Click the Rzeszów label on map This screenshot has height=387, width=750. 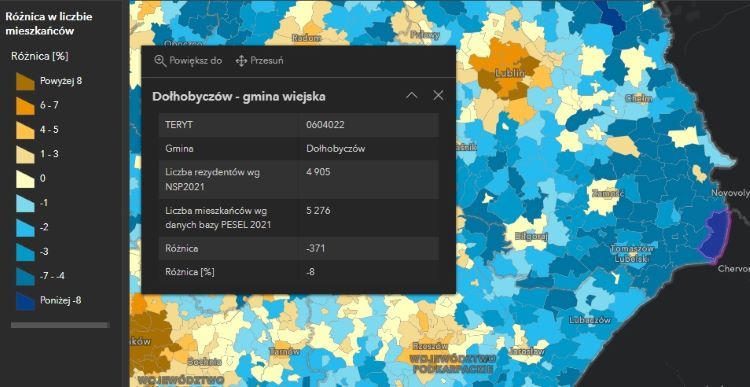pos(430,345)
